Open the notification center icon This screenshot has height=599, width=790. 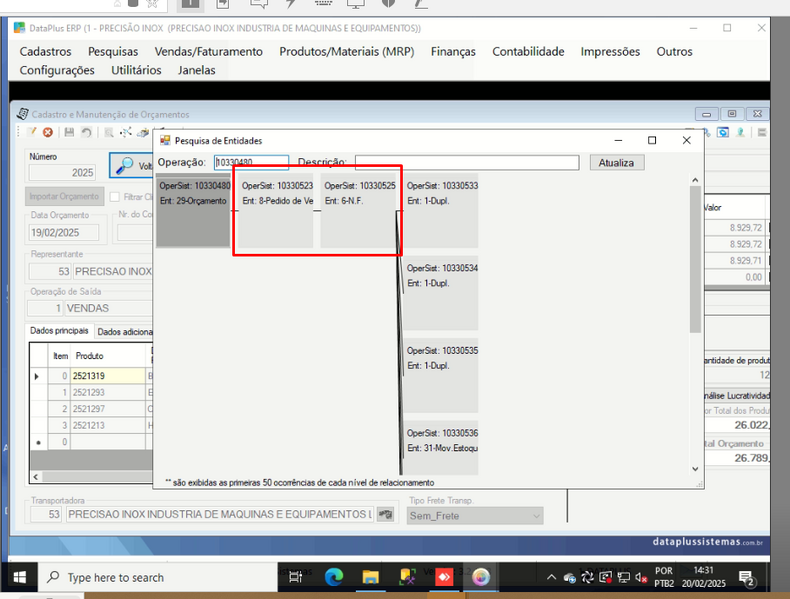(746, 578)
